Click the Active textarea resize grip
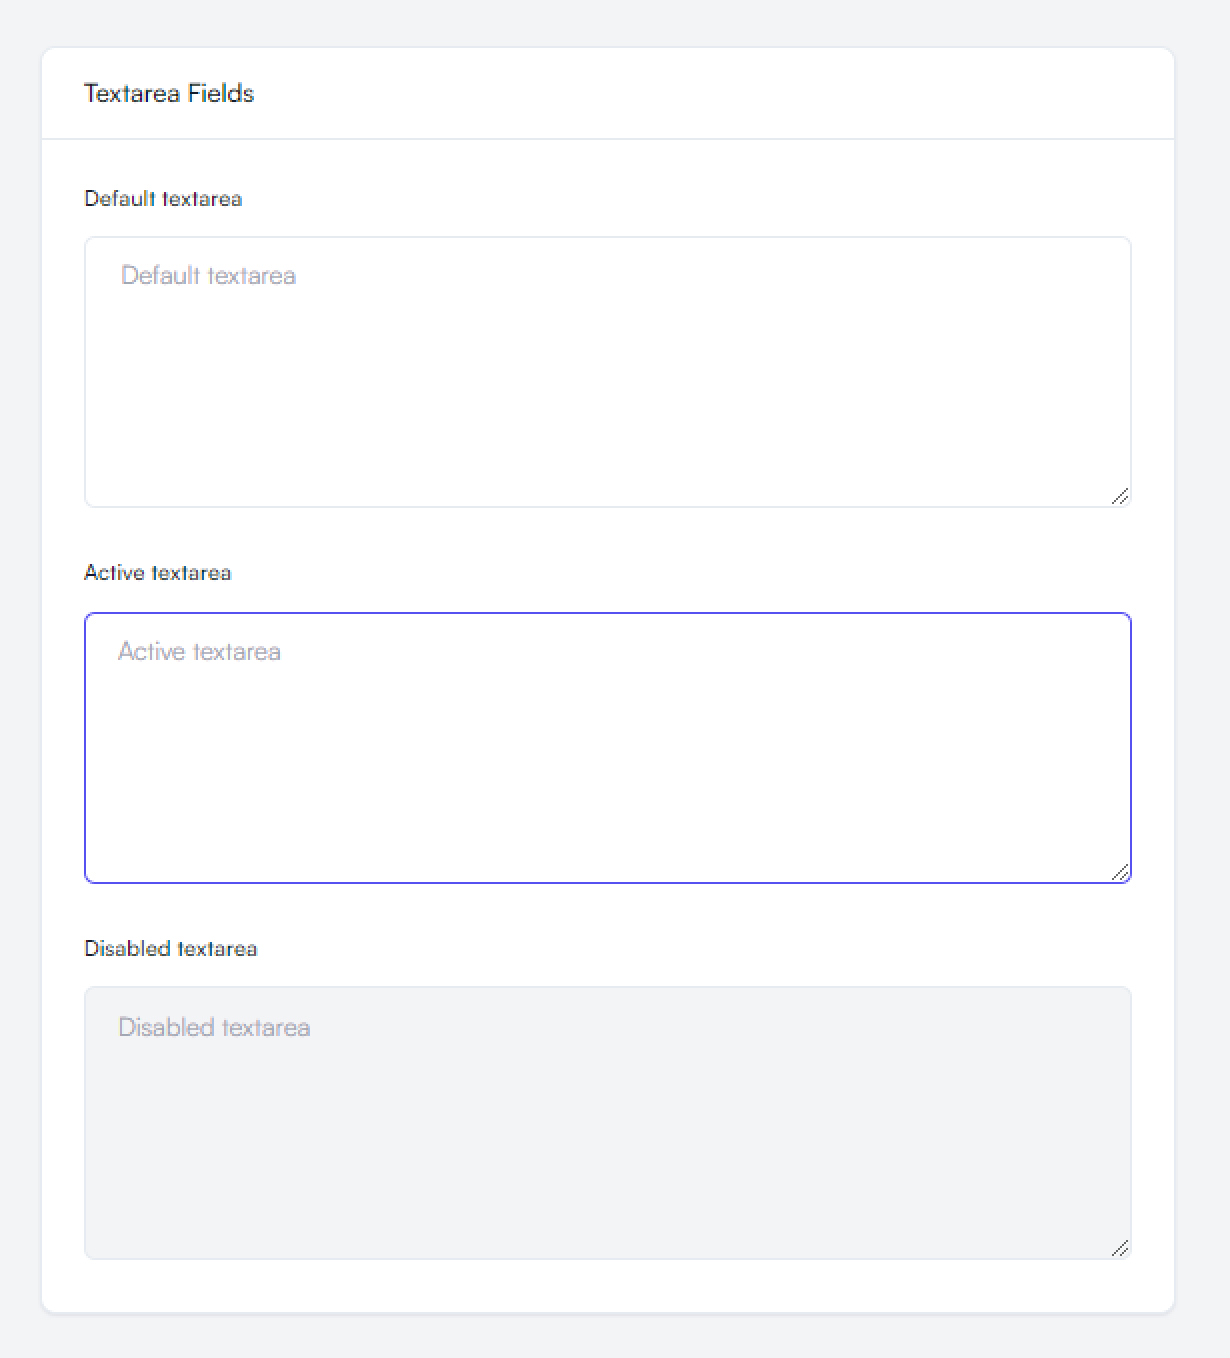This screenshot has width=1230, height=1358. pos(1120,872)
